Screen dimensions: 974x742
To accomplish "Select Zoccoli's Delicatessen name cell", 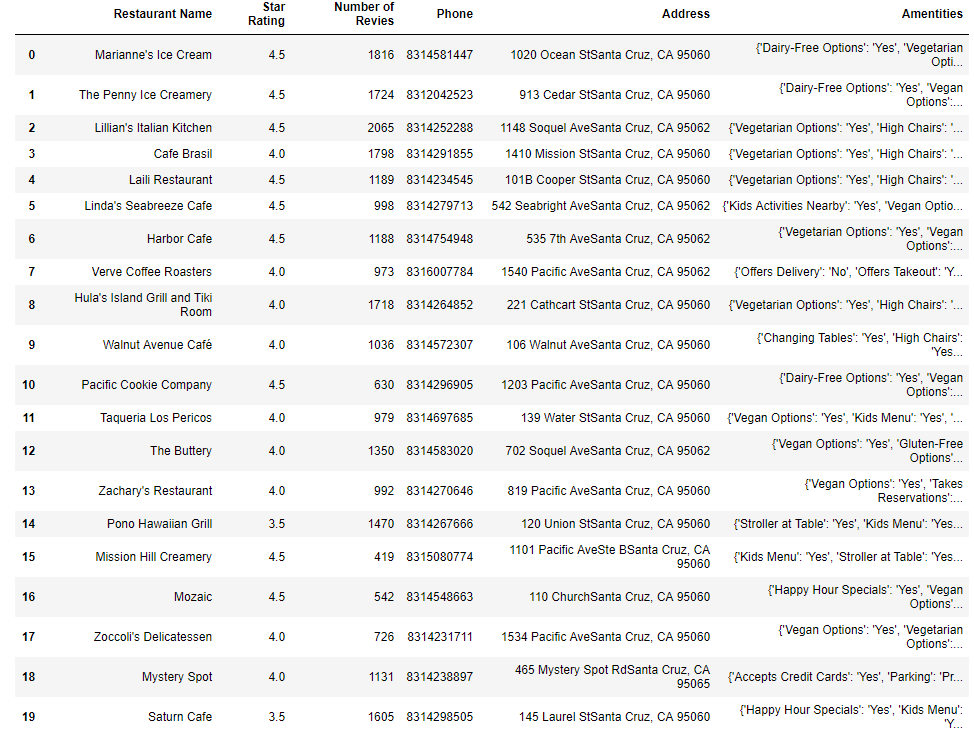I will 153,637.
